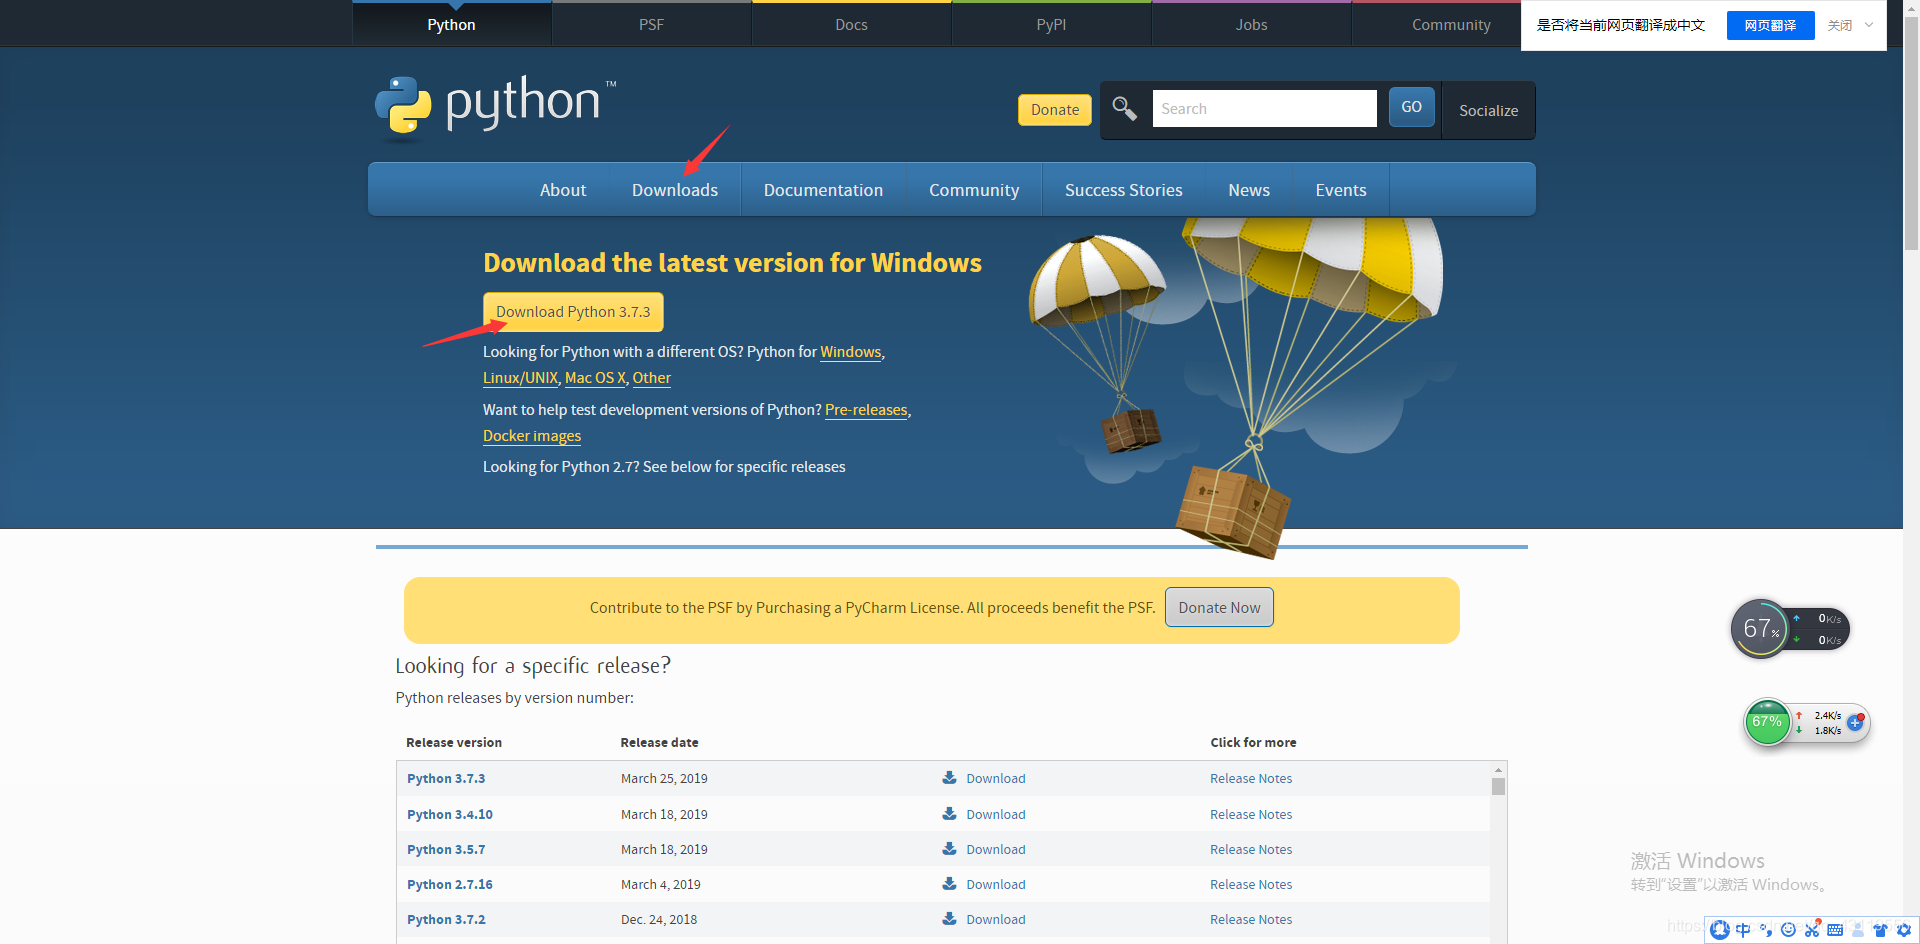Click the IME scissors screenshot icon
This screenshot has height=944, width=1920.
point(1812,930)
